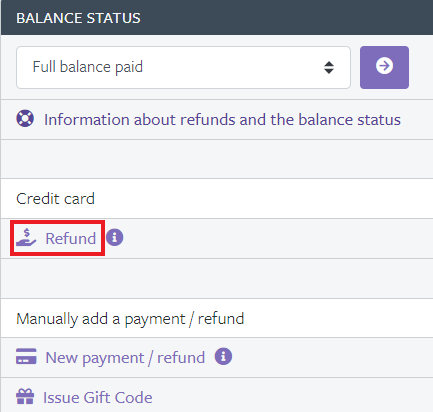Select the Refund link text

coord(71,238)
